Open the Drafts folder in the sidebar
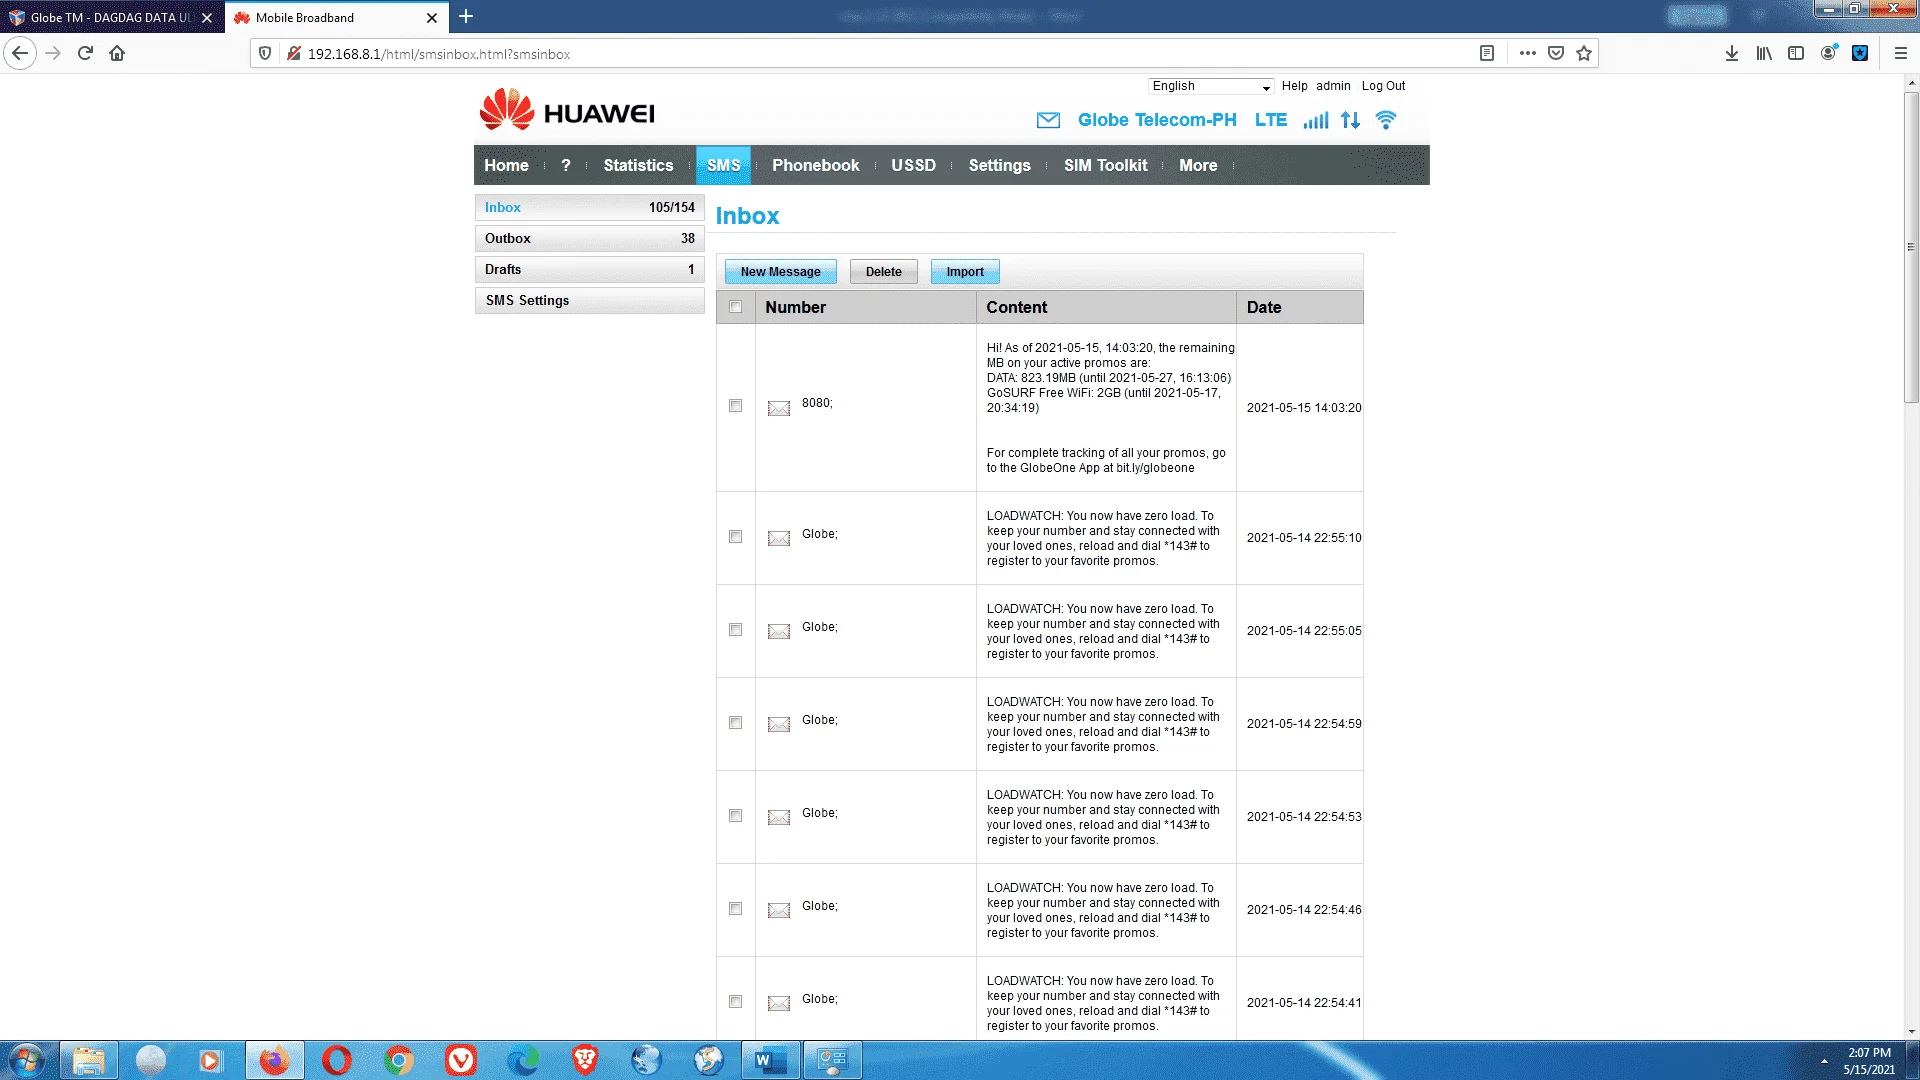This screenshot has width=1920, height=1080. point(590,269)
